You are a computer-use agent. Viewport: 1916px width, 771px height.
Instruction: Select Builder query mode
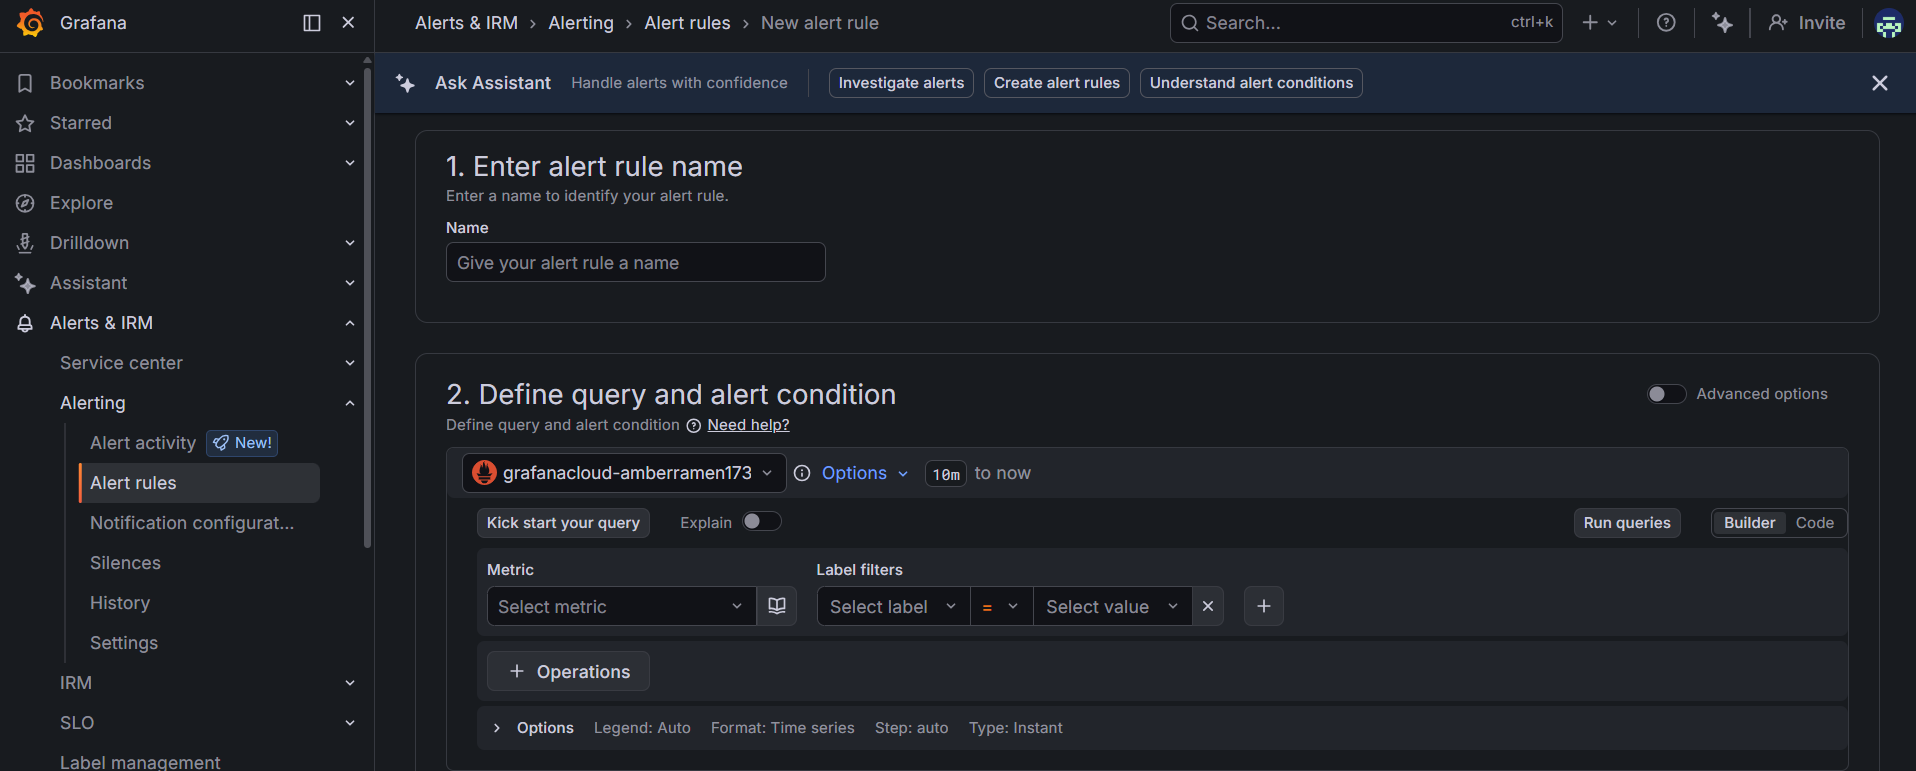1749,523
